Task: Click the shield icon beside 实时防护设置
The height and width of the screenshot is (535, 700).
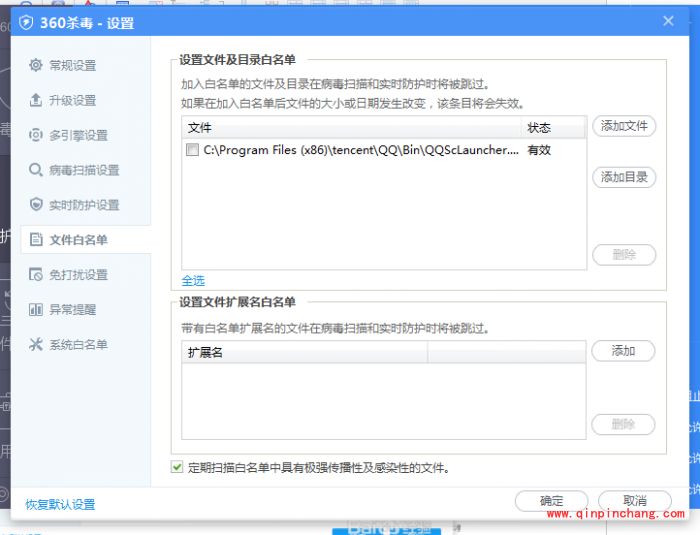Action: click(x=36, y=205)
